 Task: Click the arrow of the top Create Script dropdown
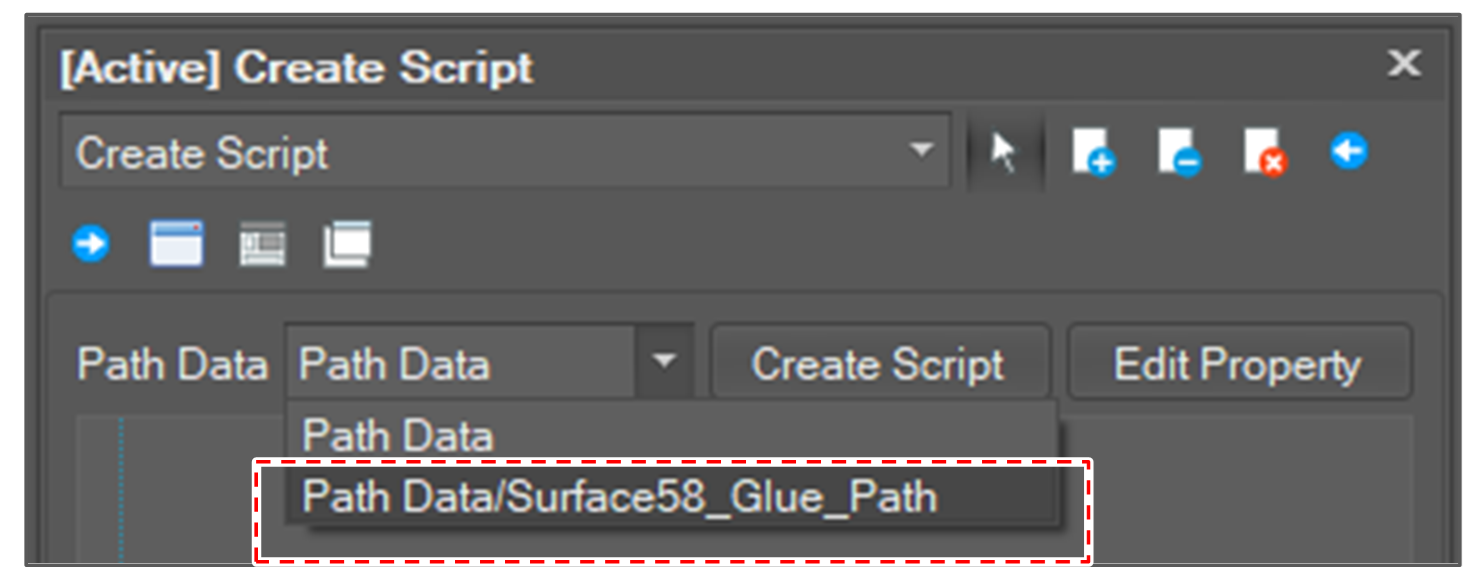click(x=920, y=153)
